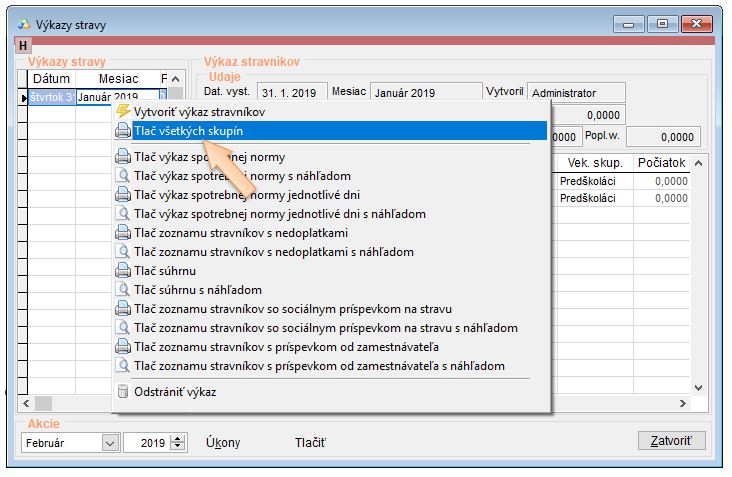This screenshot has height=477, width=732.
Task: Click the lightning icon for Vytvoriť výkaz stravníkov
Action: (123, 111)
